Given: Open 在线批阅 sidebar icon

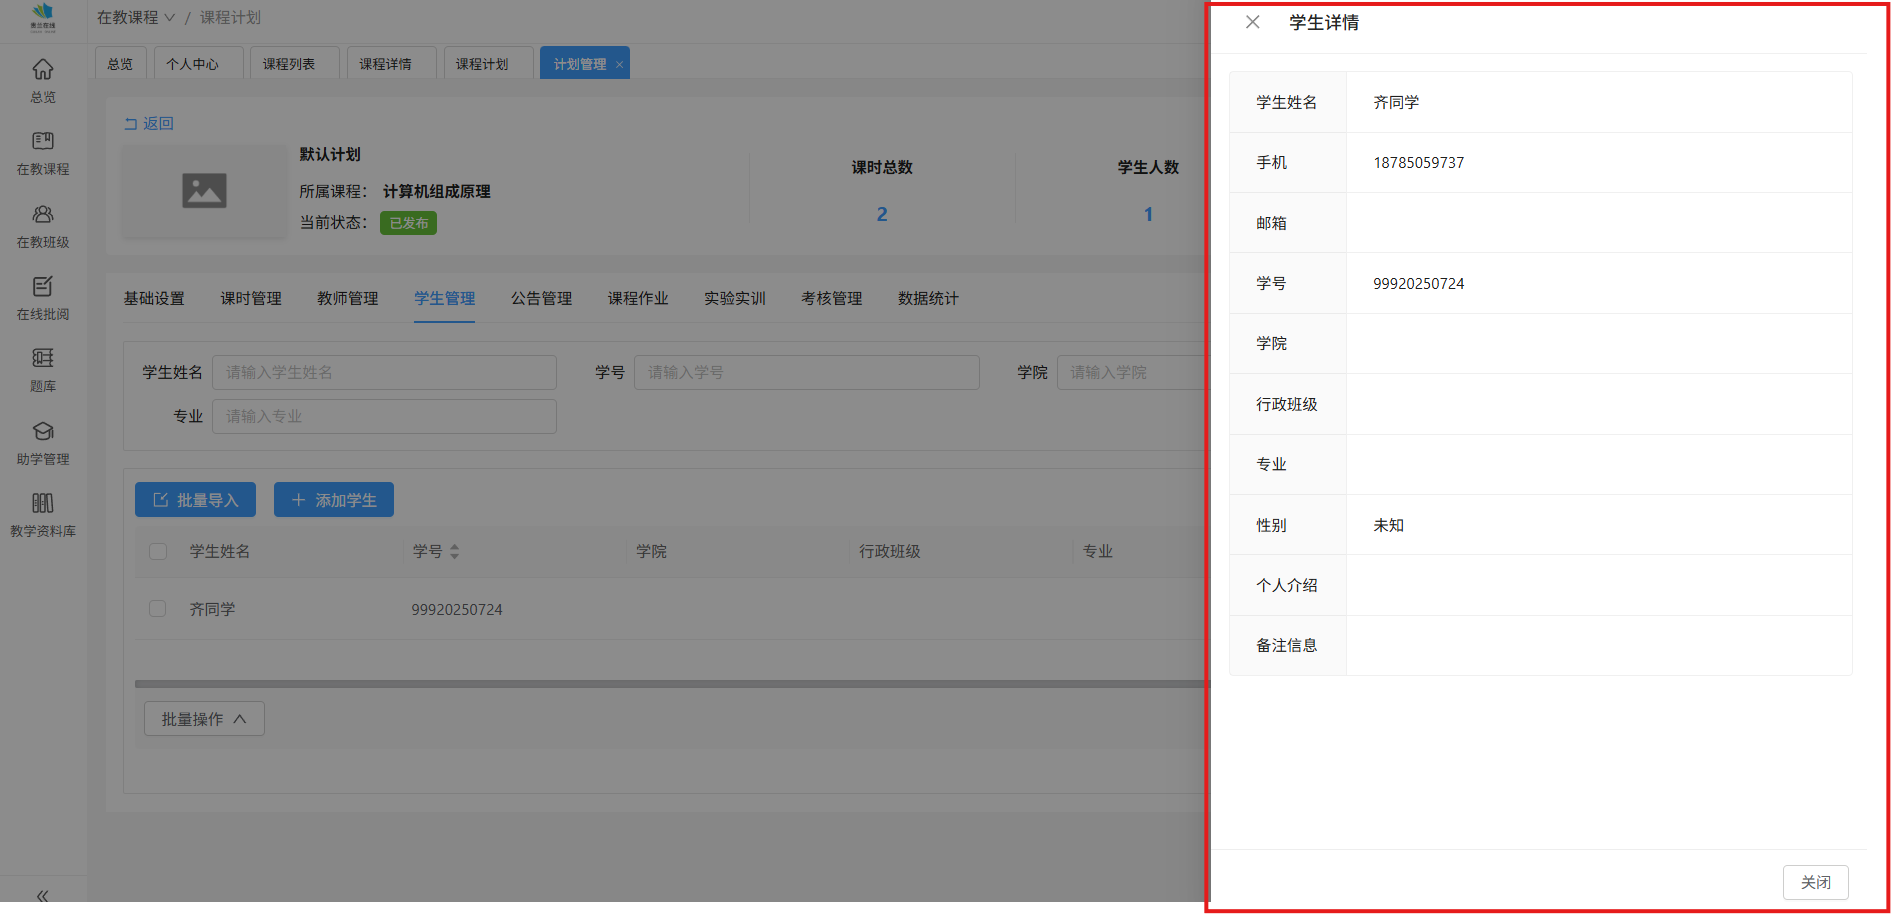Looking at the screenshot, I should tap(42, 287).
